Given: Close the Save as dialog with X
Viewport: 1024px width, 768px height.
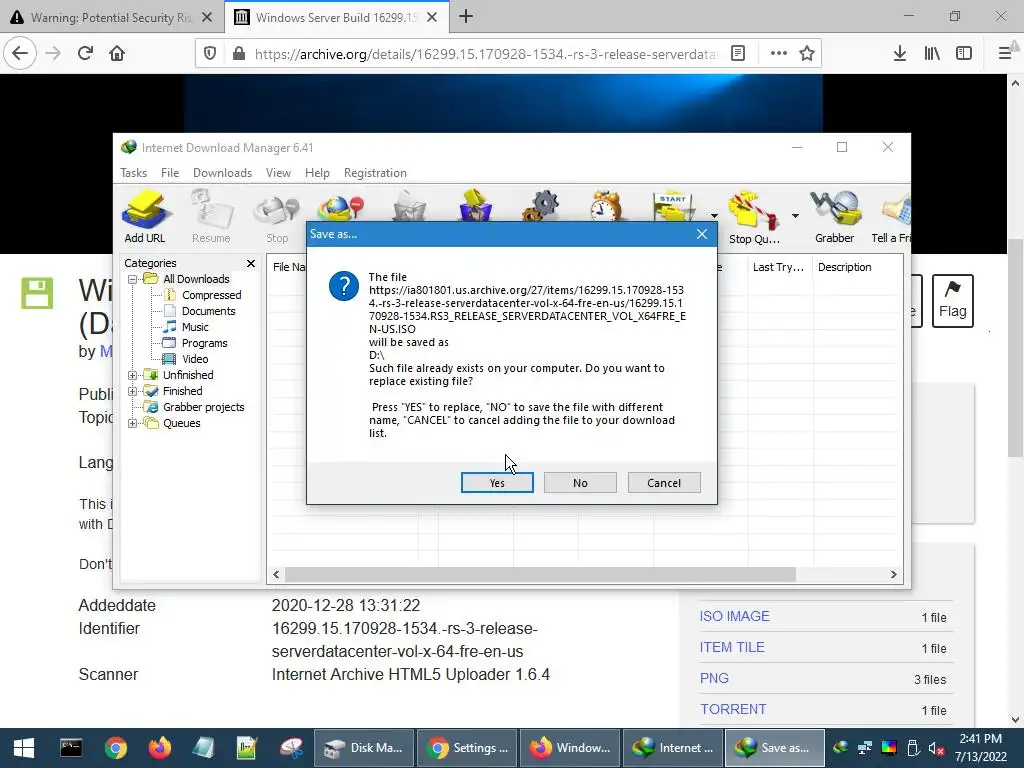Looking at the screenshot, I should click(702, 234).
